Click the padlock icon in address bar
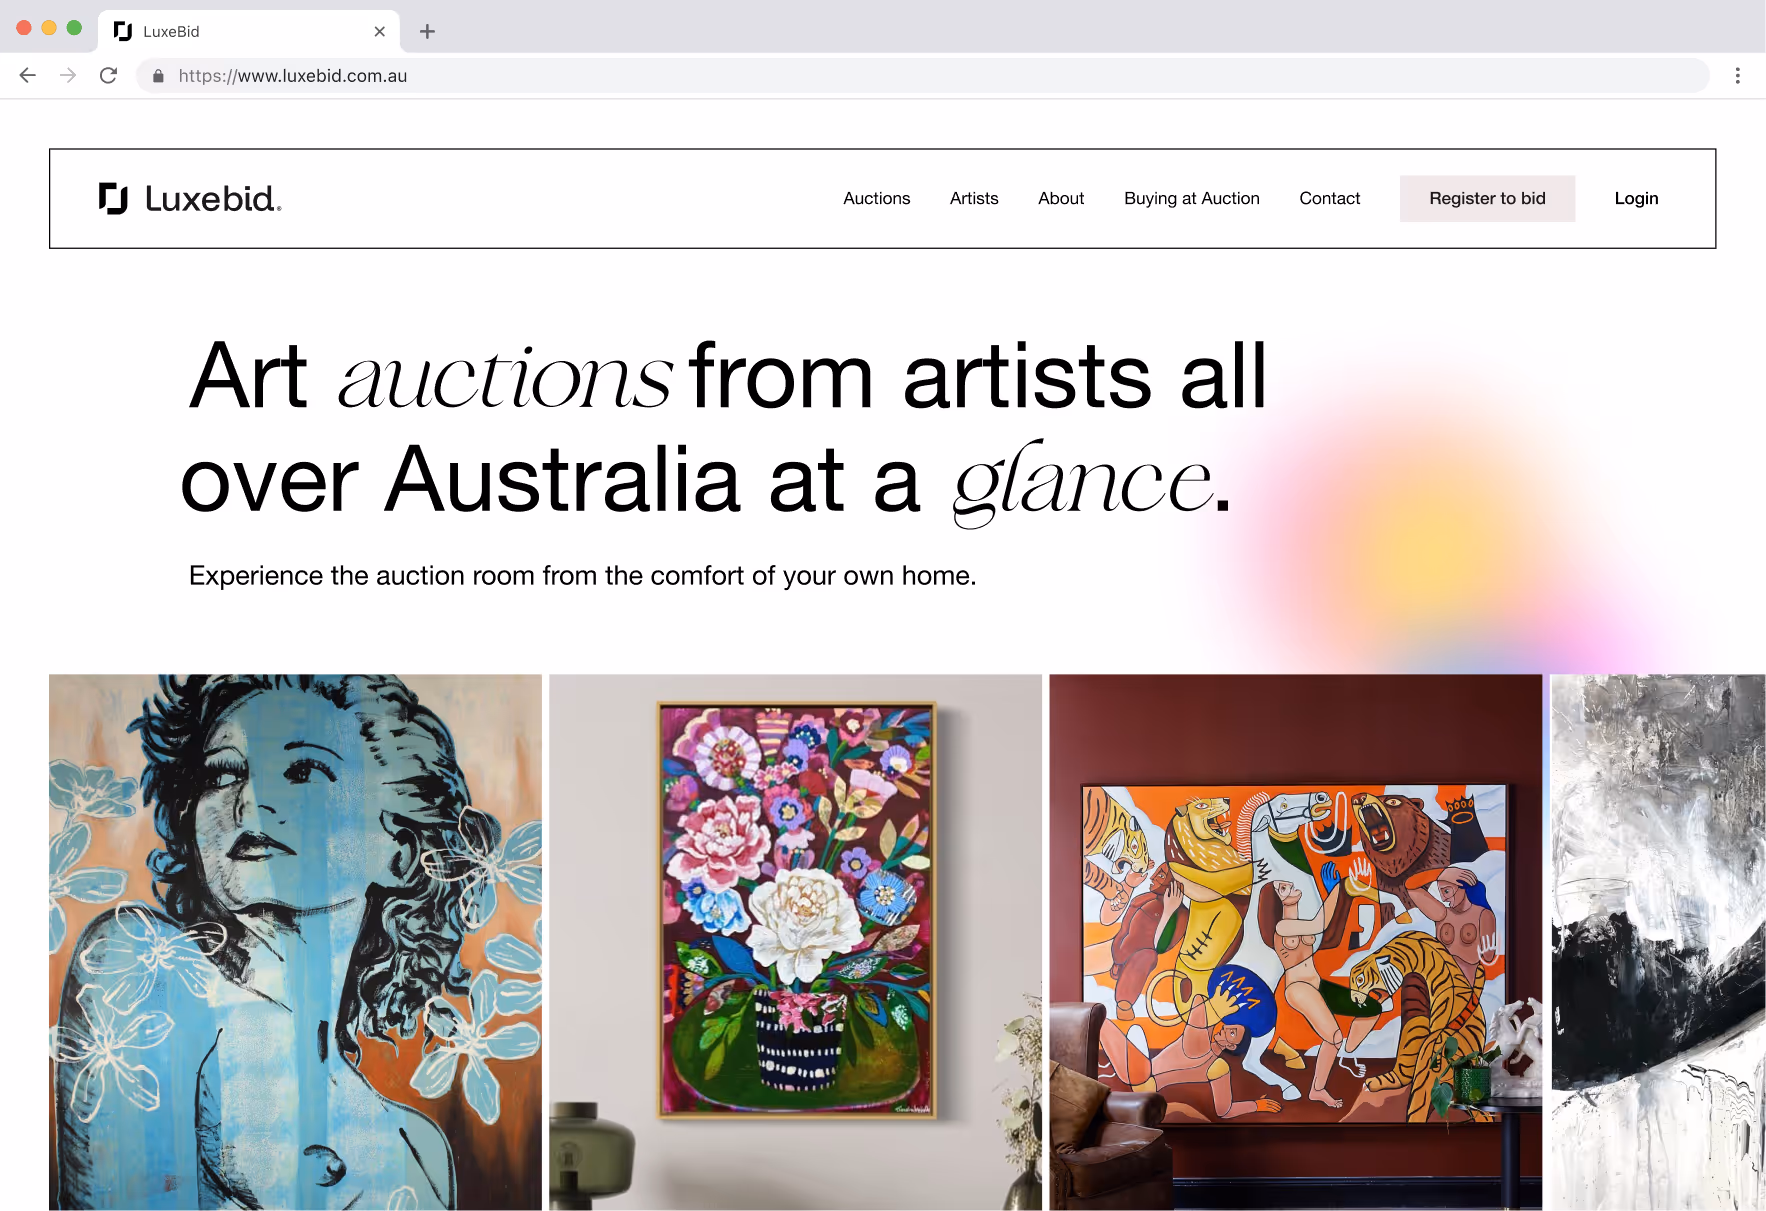This screenshot has height=1211, width=1766. click(x=158, y=76)
